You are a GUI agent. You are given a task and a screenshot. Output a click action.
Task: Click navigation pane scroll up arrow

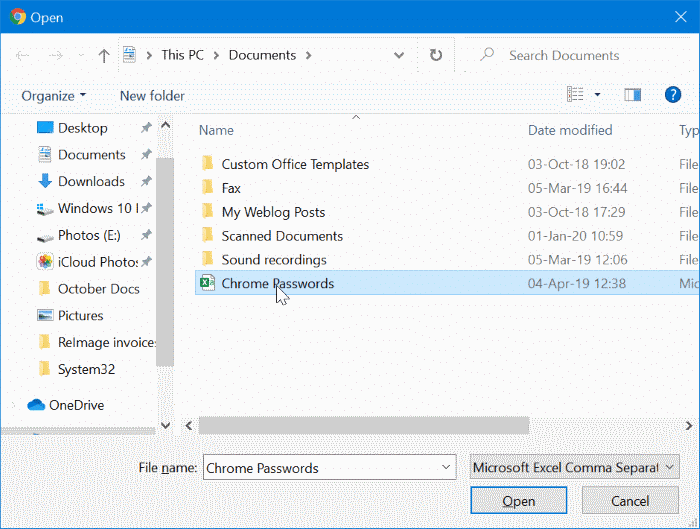coord(165,125)
